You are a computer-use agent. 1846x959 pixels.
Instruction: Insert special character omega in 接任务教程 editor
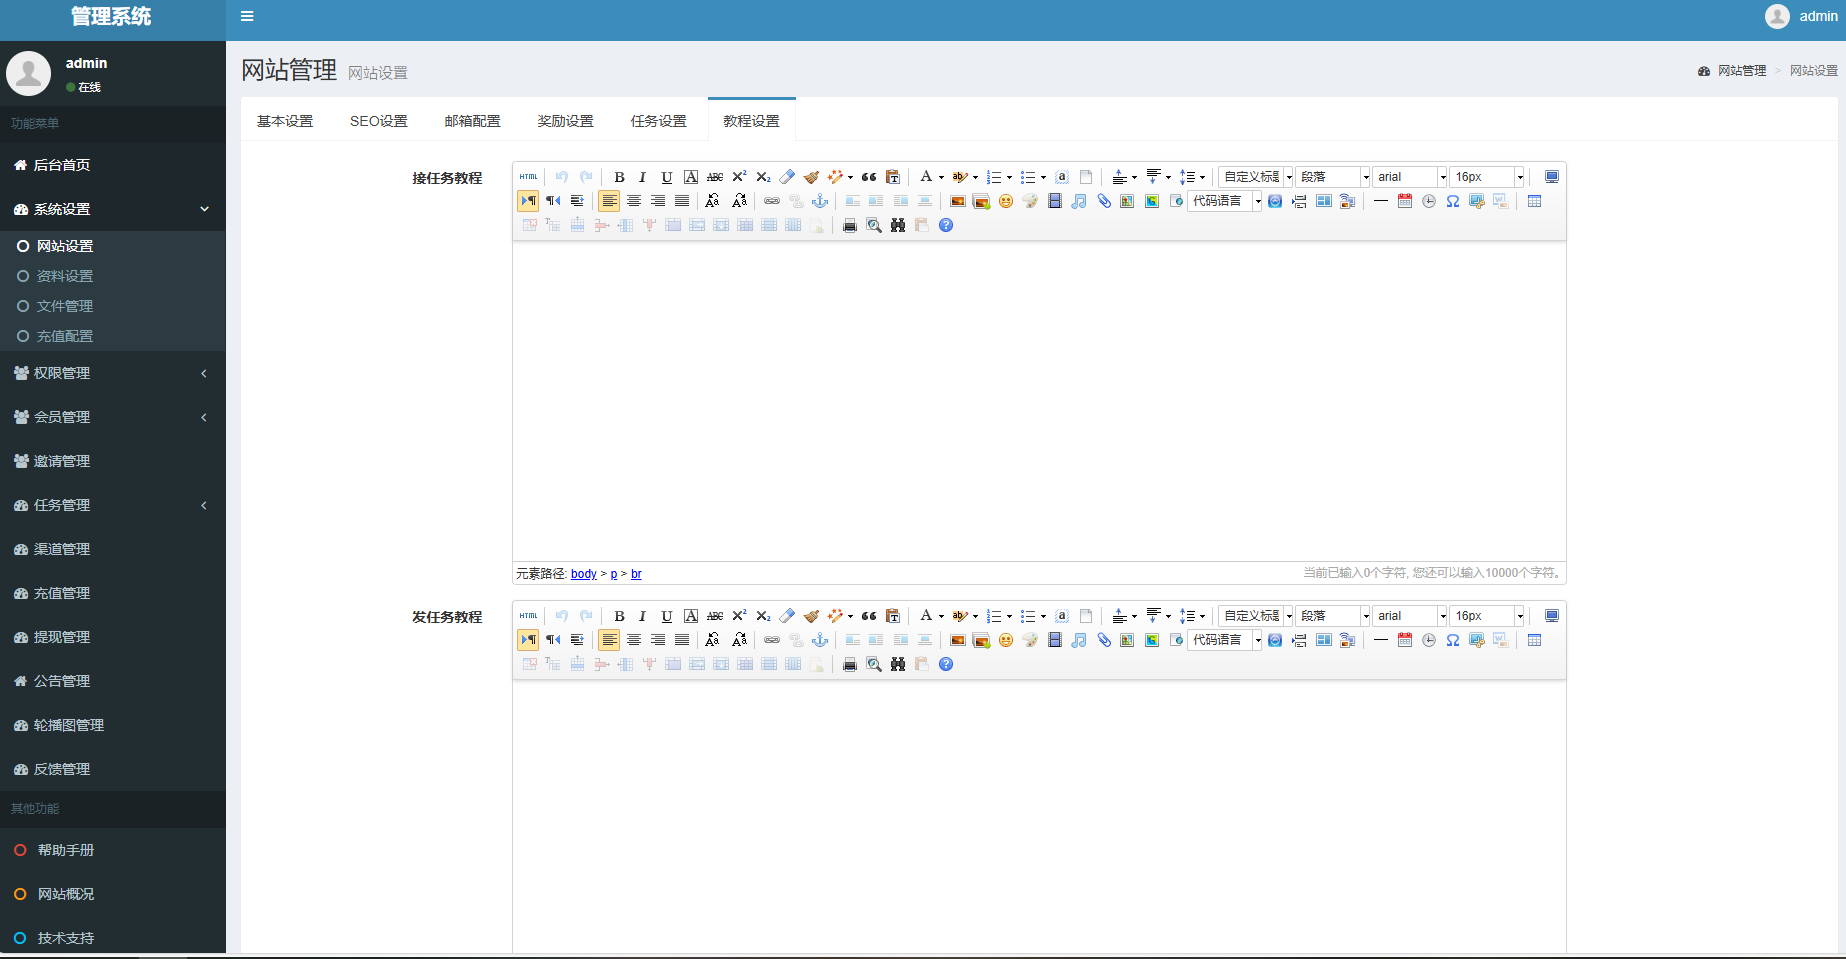tap(1453, 201)
